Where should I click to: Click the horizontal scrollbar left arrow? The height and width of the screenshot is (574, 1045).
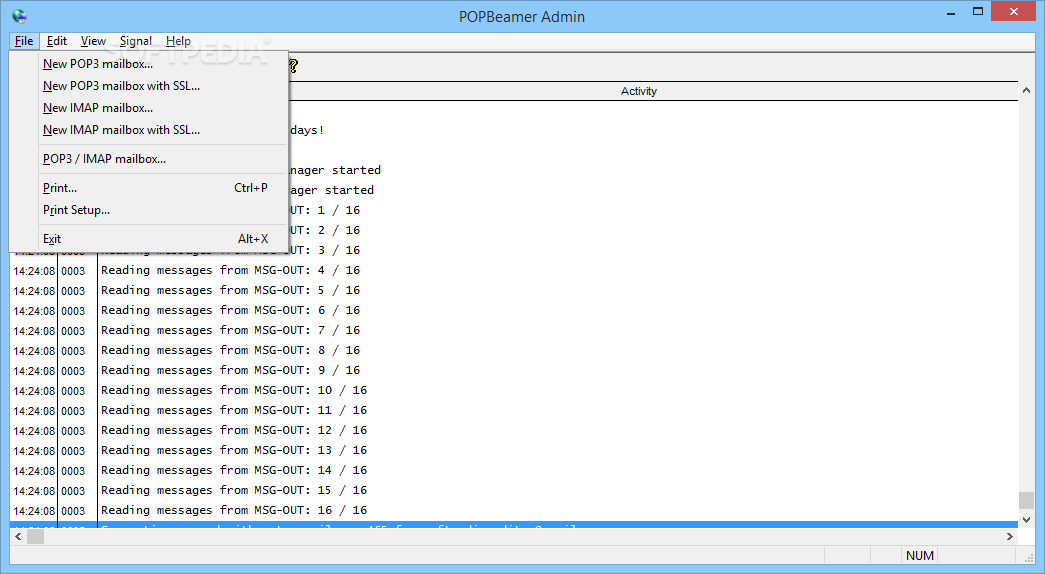pyautogui.click(x=18, y=536)
